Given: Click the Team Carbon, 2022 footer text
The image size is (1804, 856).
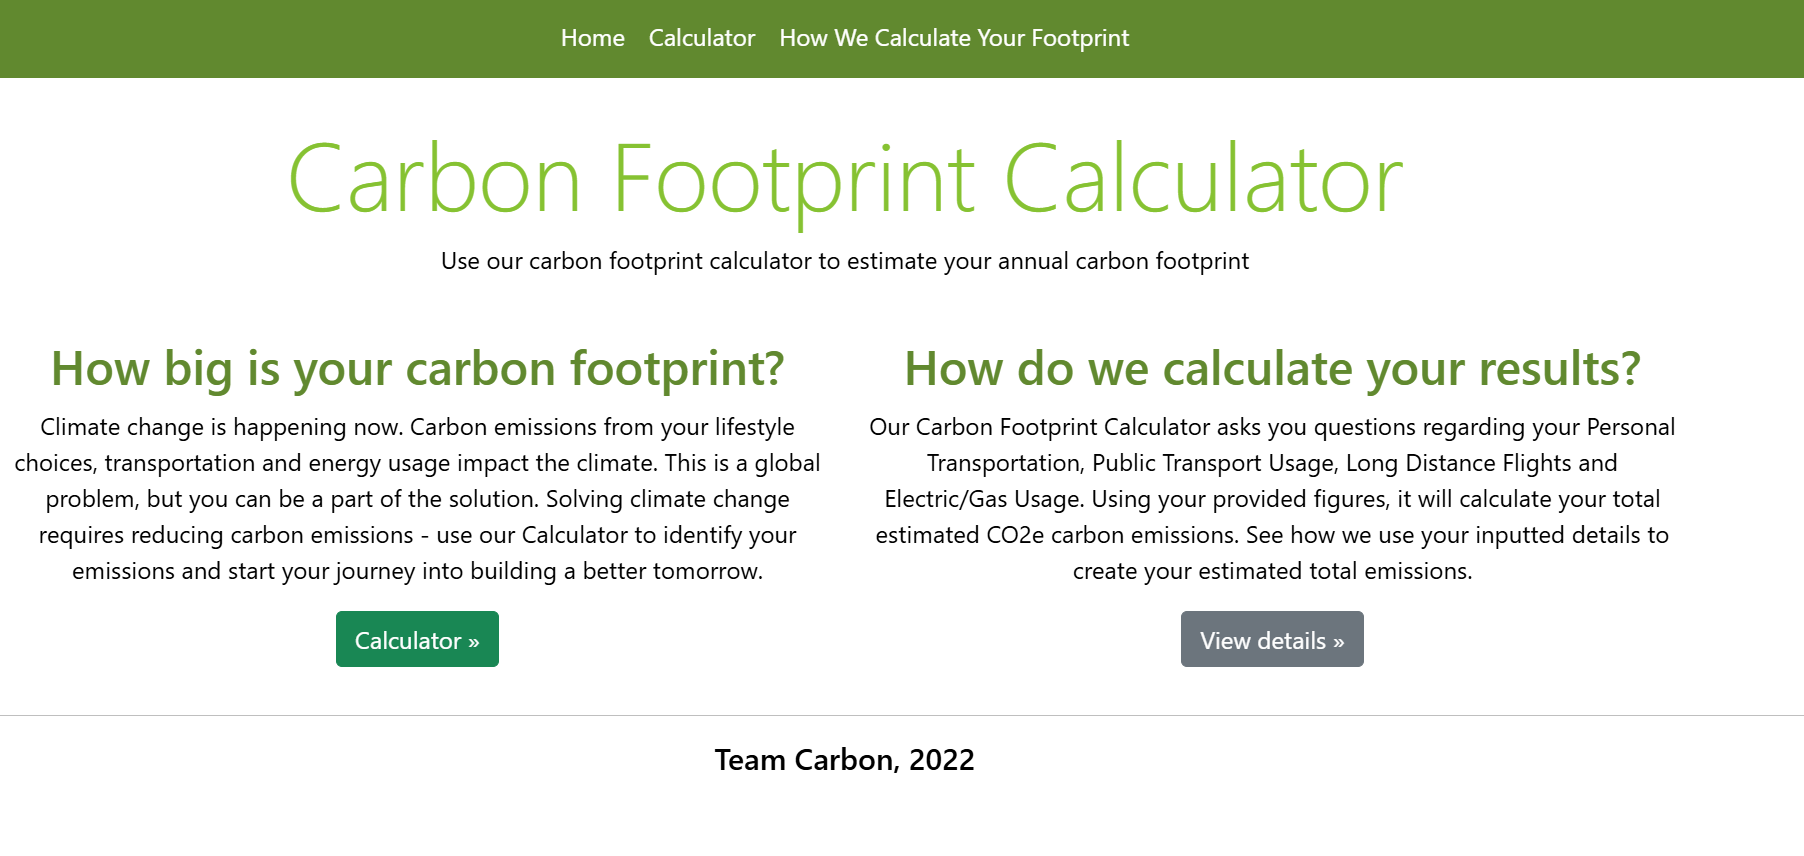Looking at the screenshot, I should 844,760.
